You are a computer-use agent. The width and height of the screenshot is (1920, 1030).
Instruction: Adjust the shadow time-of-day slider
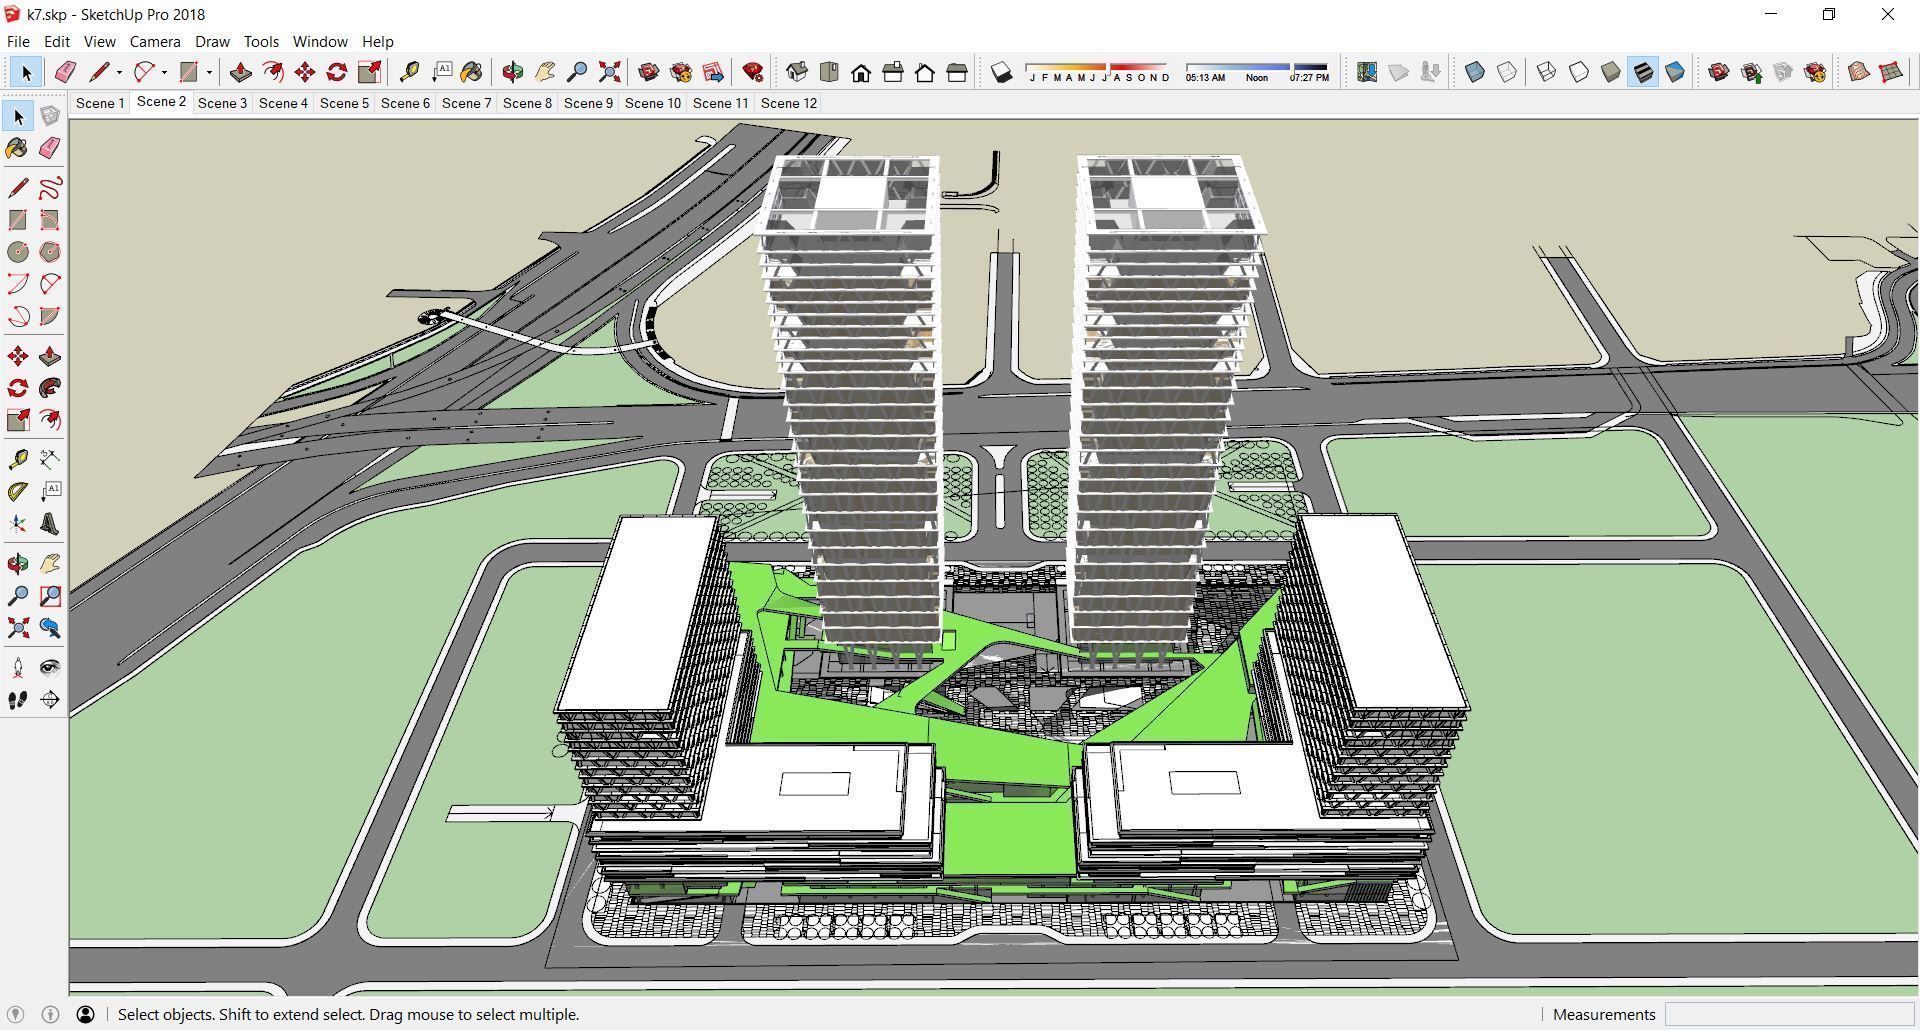coord(1257,72)
